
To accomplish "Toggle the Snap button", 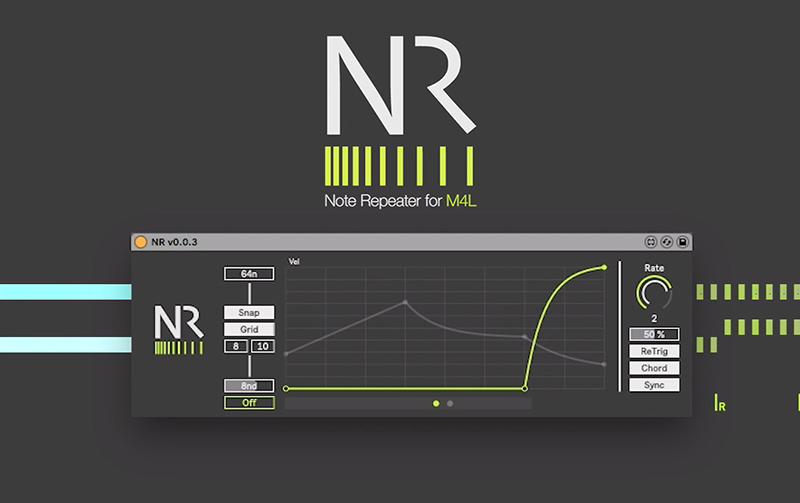I will [249, 312].
